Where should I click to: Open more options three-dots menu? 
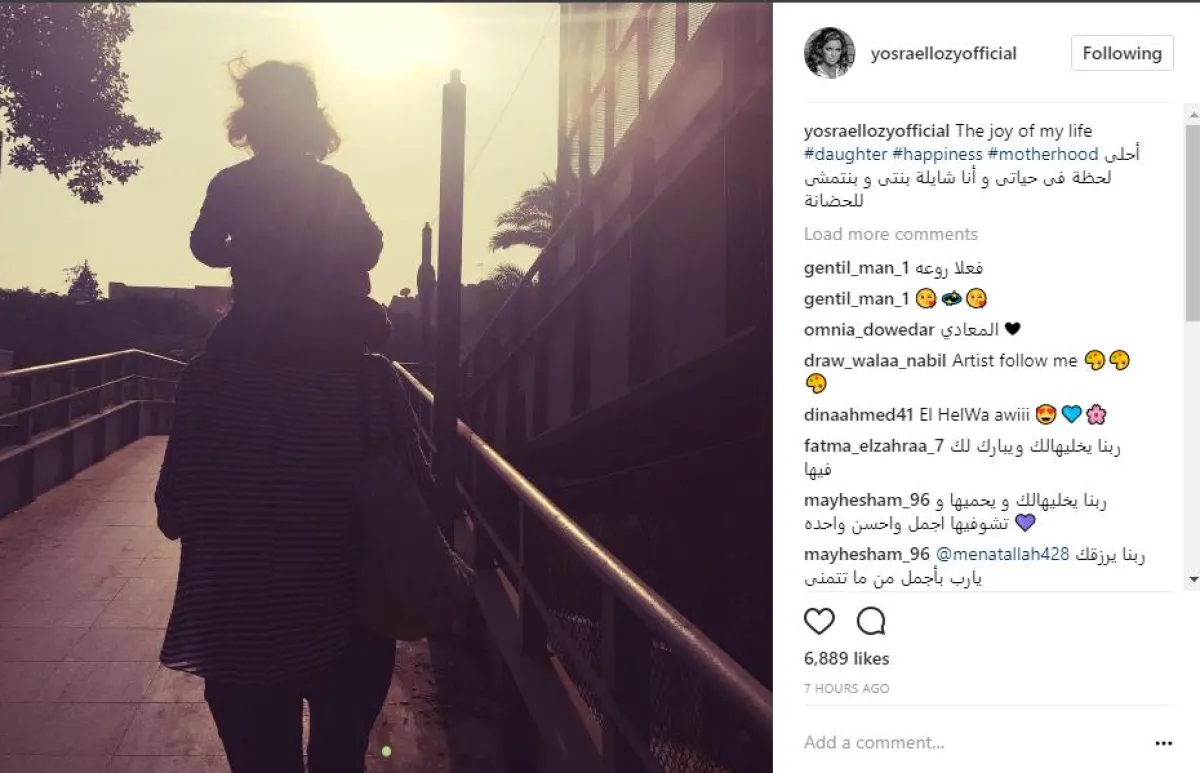(x=1163, y=743)
